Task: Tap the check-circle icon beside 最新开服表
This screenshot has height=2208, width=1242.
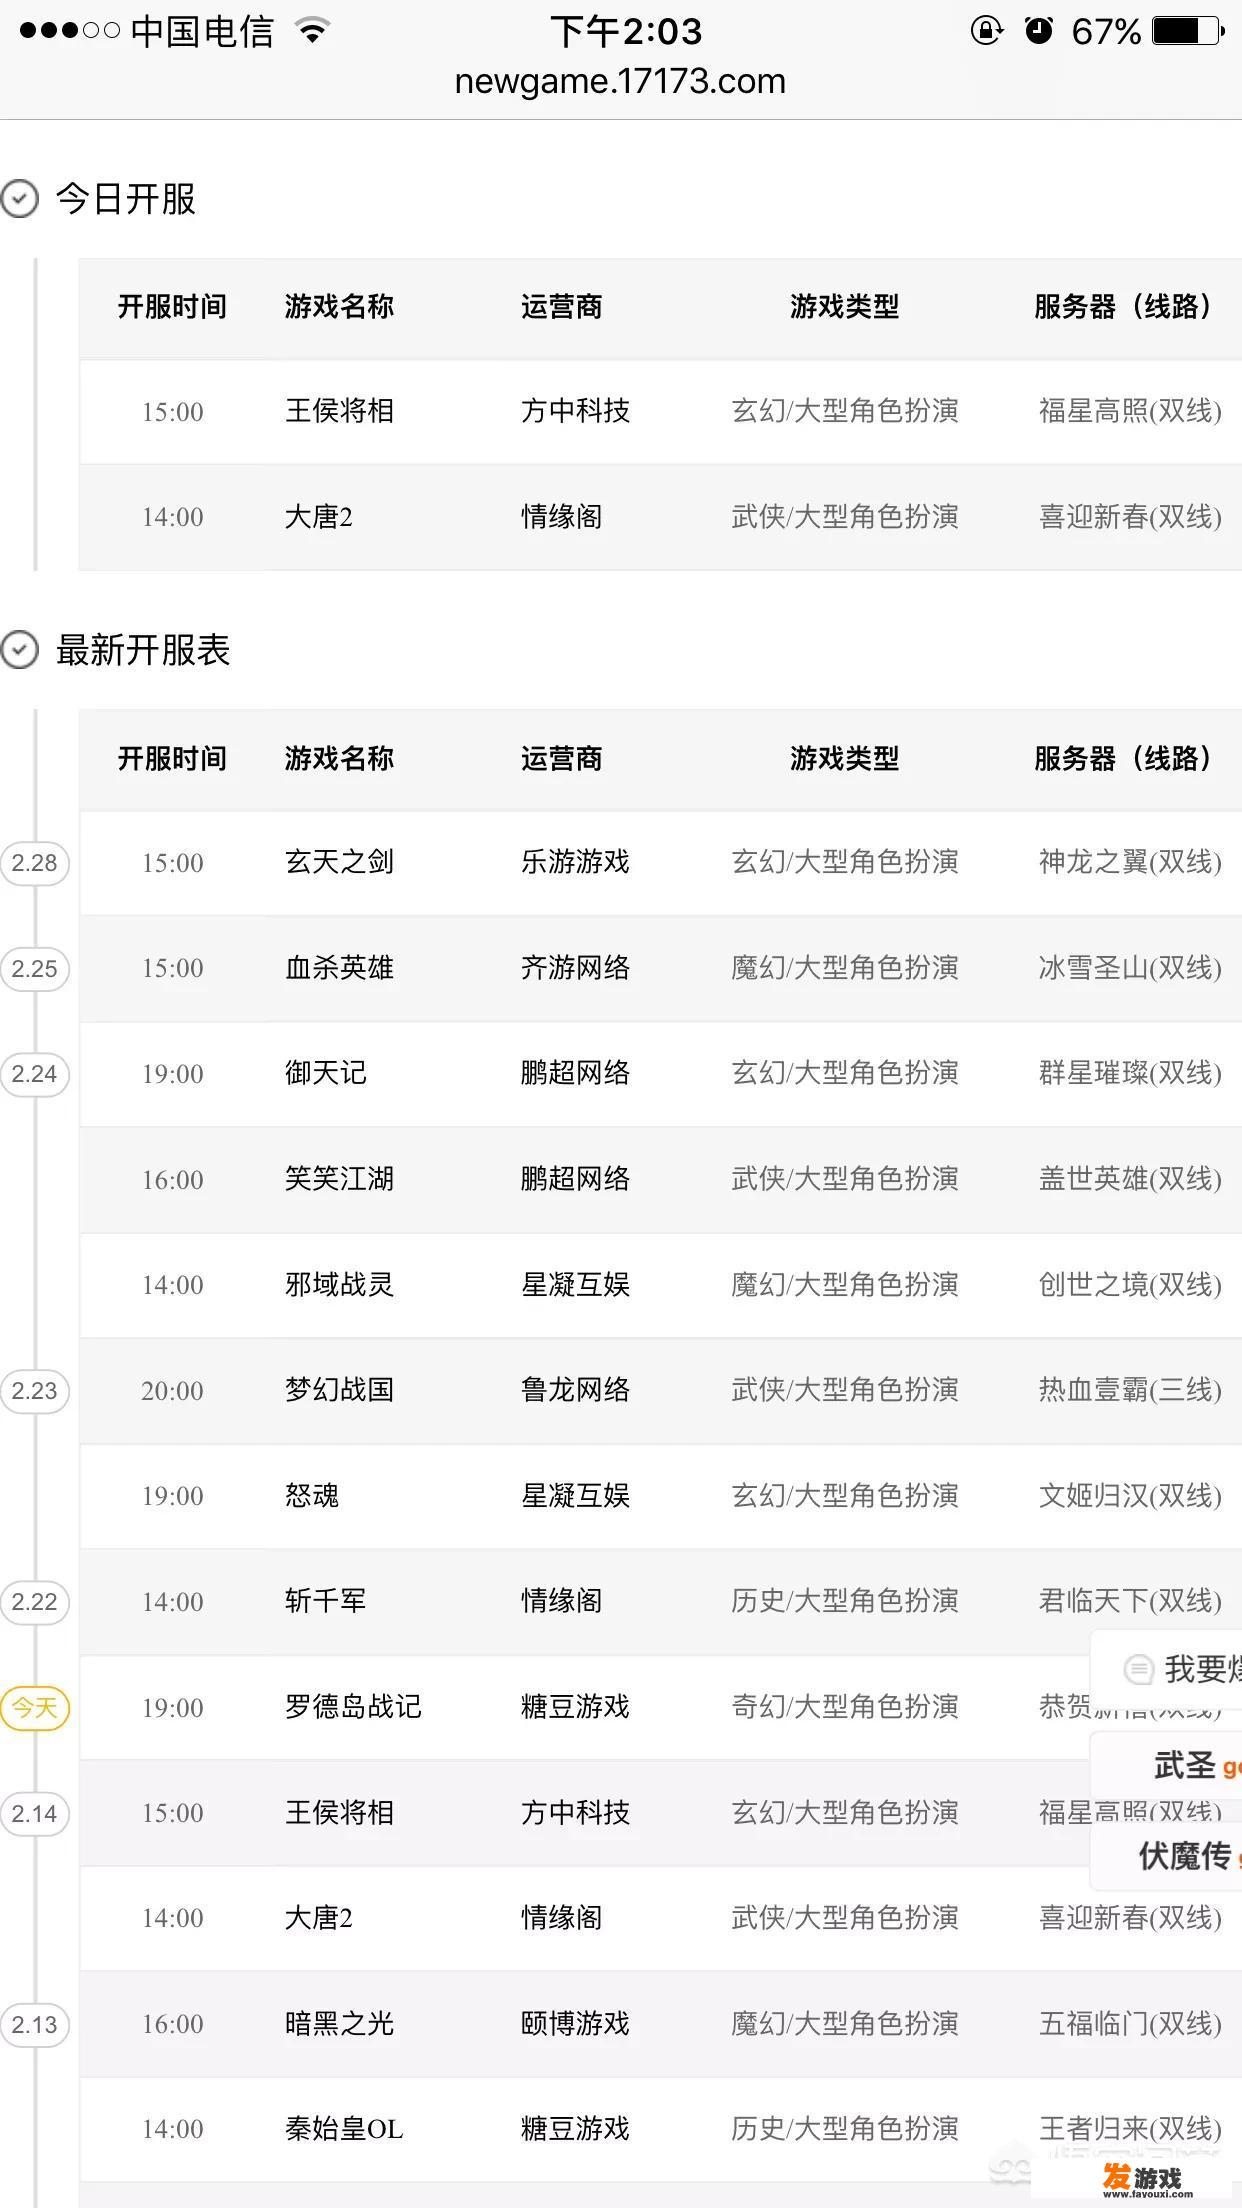Action: tap(20, 650)
